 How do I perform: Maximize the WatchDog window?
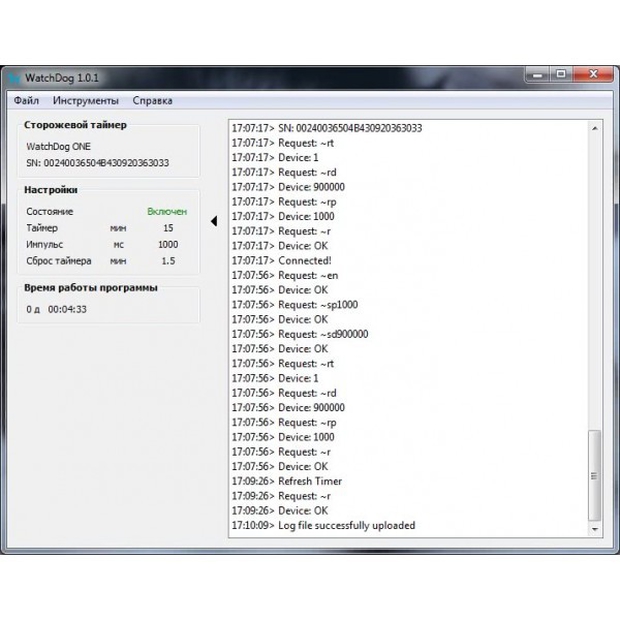coord(561,74)
